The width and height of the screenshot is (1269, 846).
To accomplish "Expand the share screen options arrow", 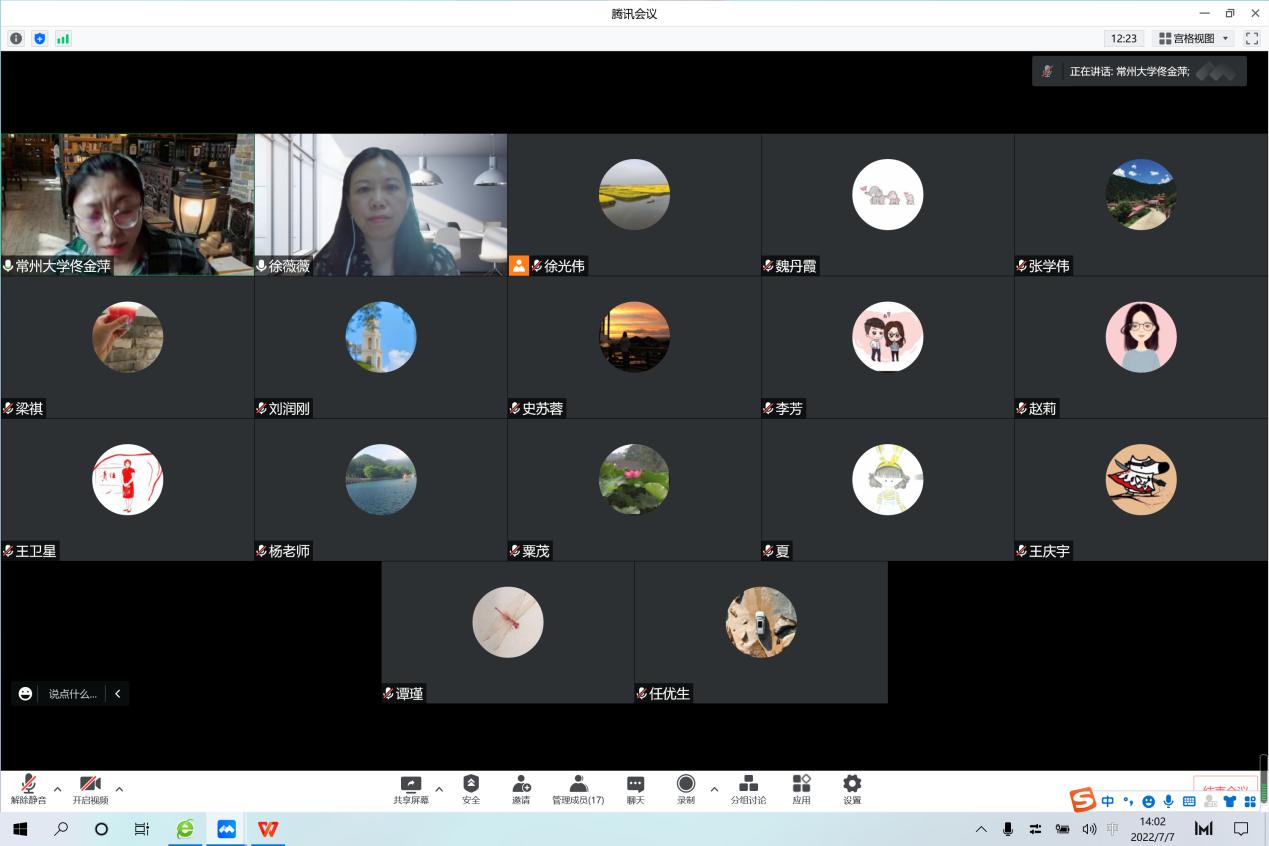I will 438,789.
